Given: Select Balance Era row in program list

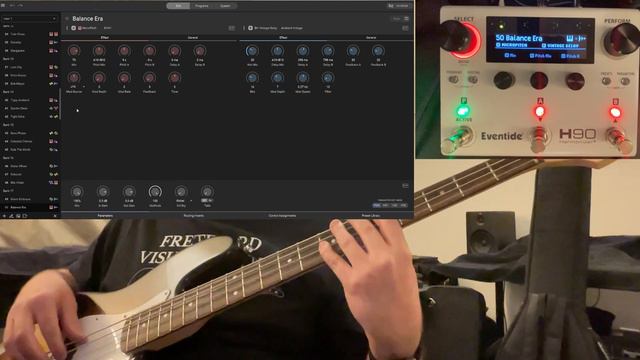Looking at the screenshot, I should tap(29, 207).
